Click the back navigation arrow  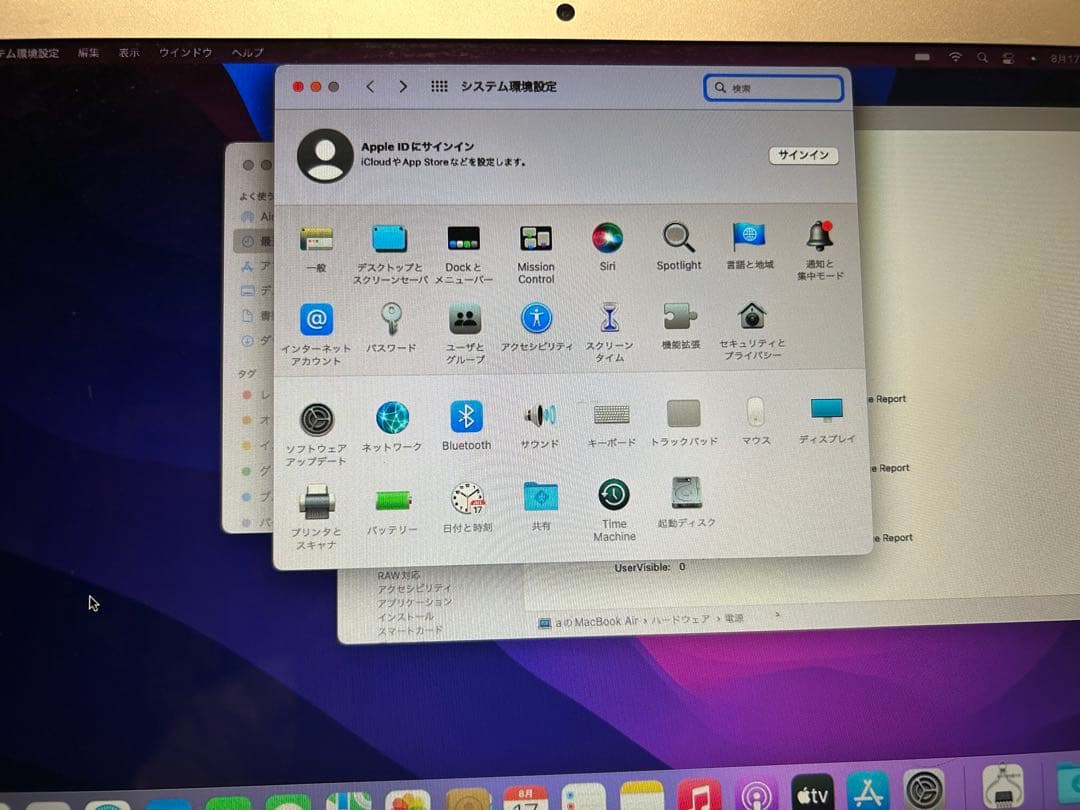(x=370, y=87)
